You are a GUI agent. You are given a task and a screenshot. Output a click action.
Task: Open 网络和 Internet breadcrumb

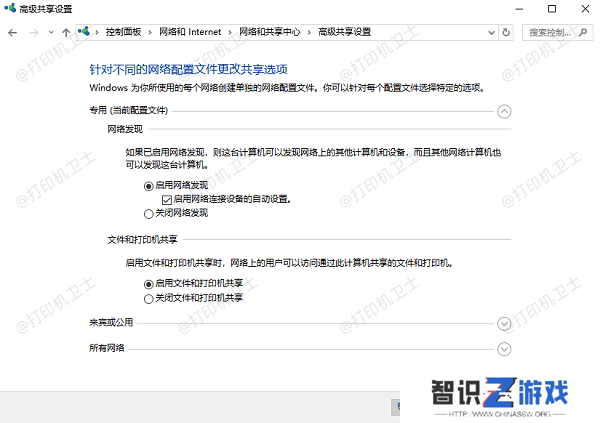tap(190, 32)
